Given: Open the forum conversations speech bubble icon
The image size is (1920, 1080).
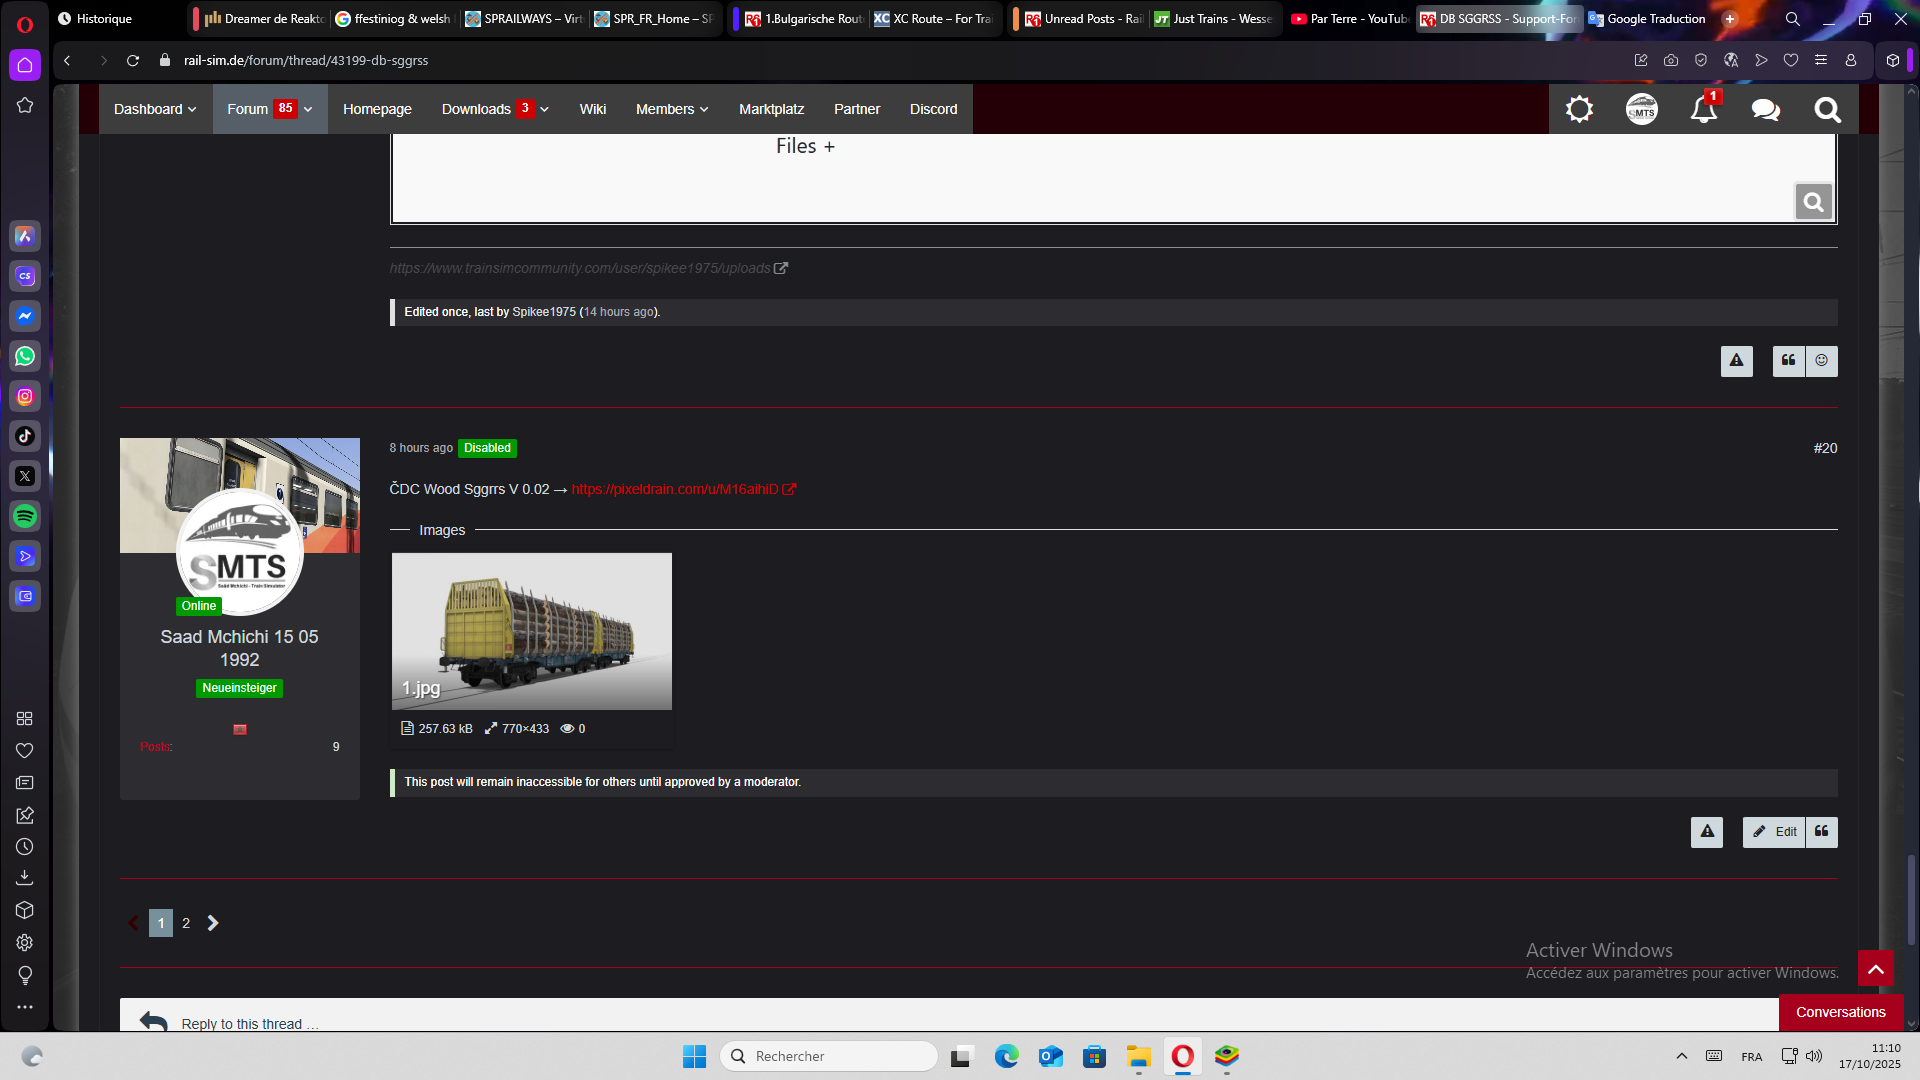Looking at the screenshot, I should pos(1765,109).
